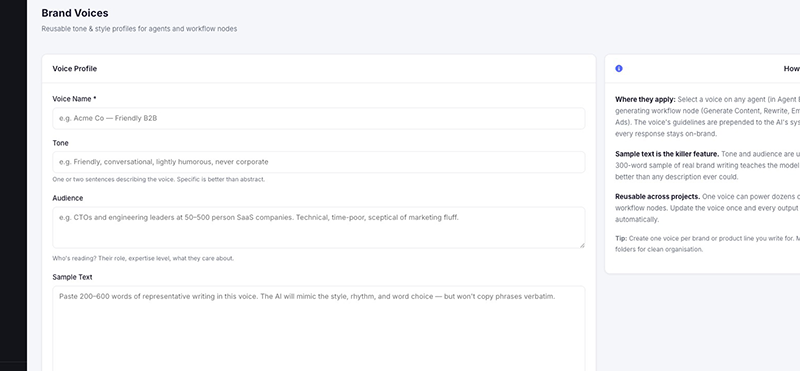Click the Sample Text textarea
The image size is (800, 371).
(x=318, y=328)
